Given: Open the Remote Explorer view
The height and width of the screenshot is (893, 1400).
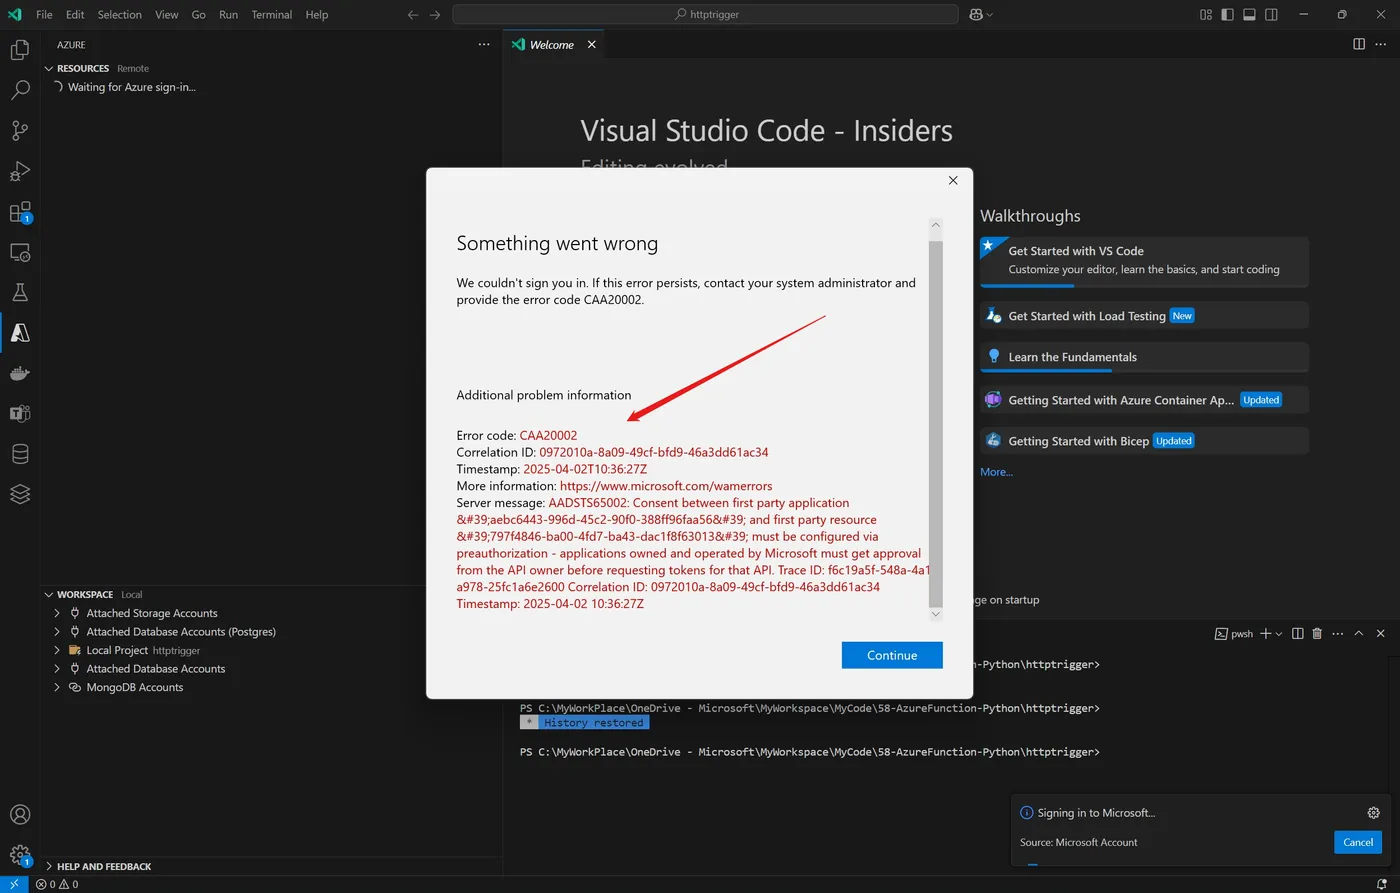Looking at the screenshot, I should tap(20, 252).
